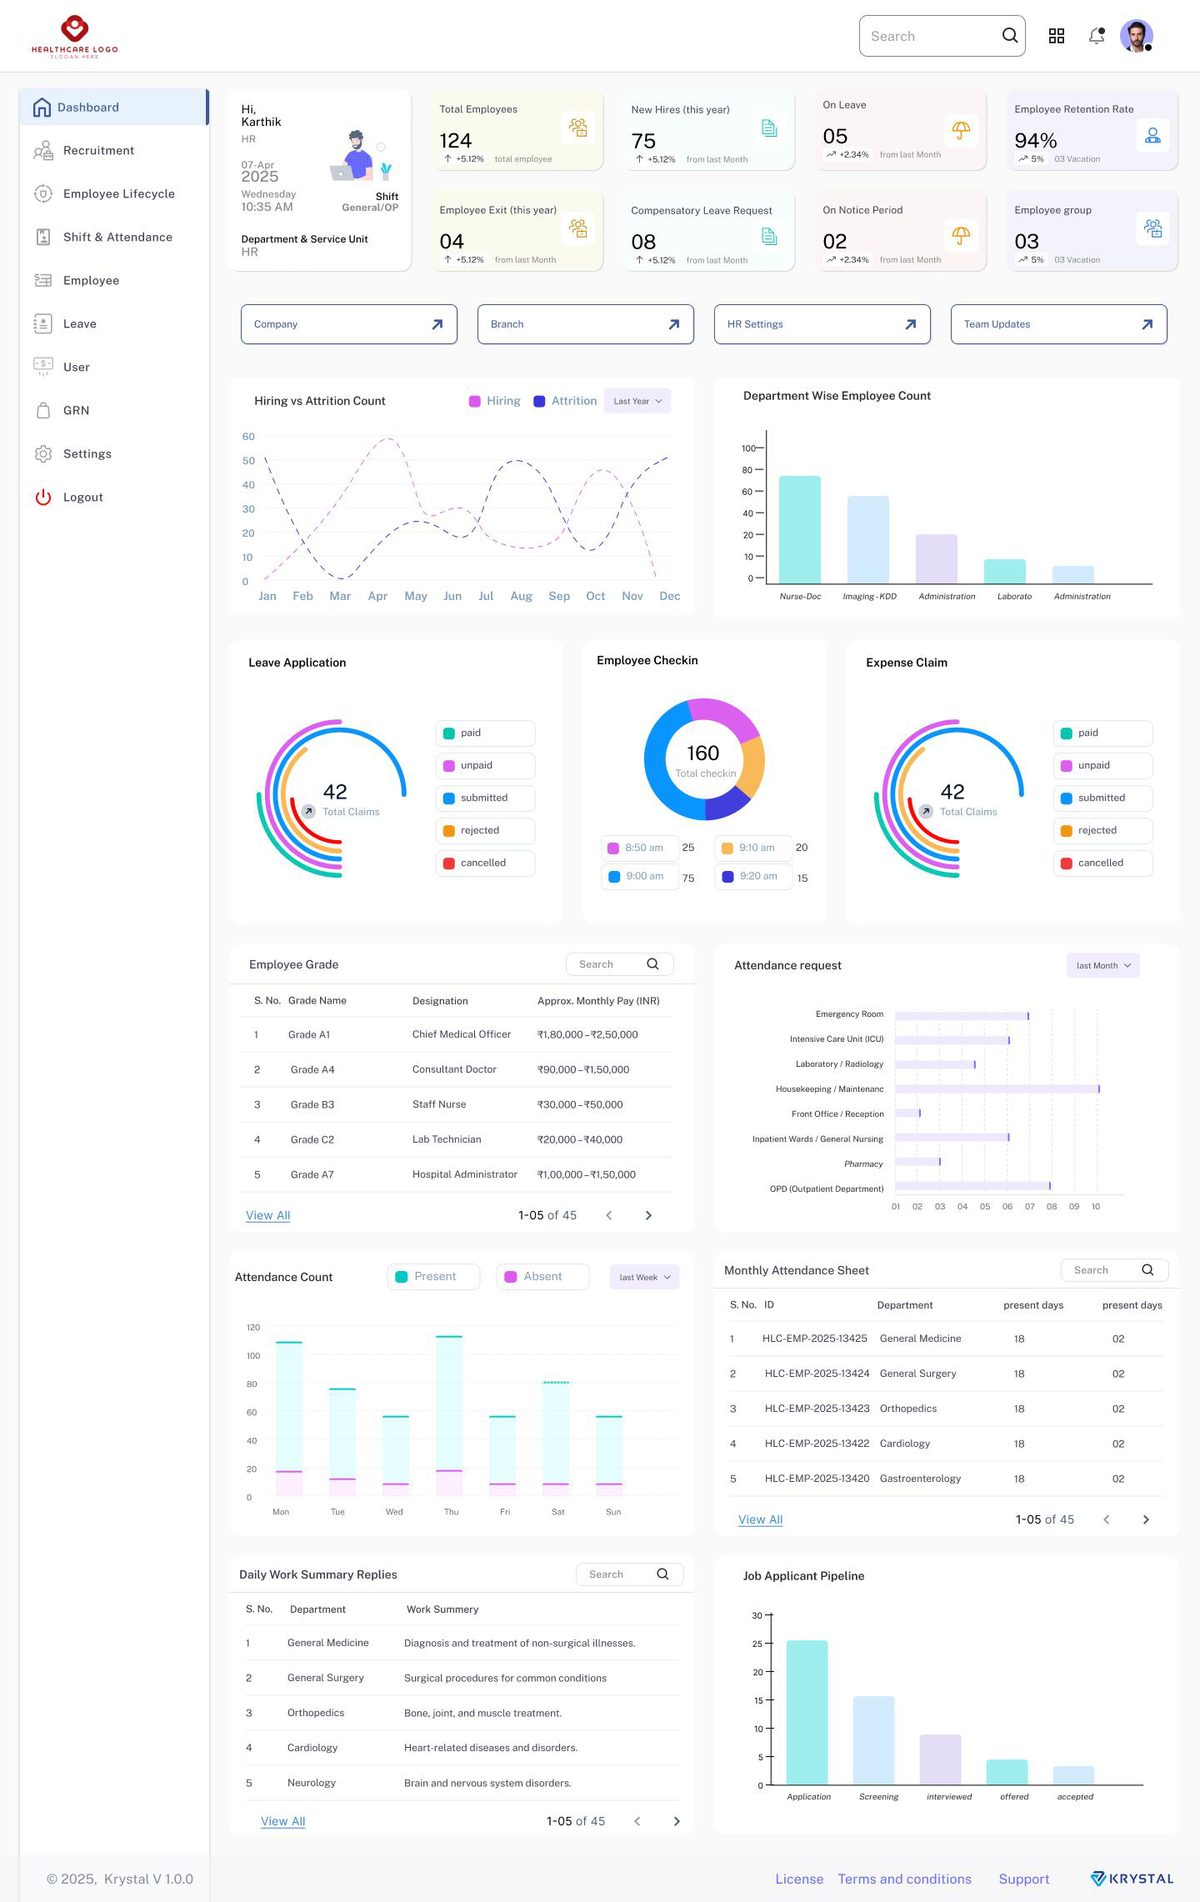
Task: Open the last Month dropdown in Attendance request
Action: (x=1104, y=966)
